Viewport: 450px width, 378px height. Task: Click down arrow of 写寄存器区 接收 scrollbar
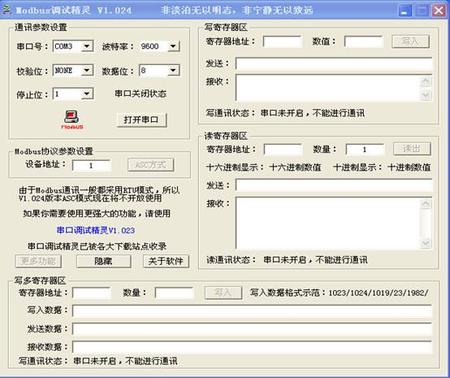coord(426,95)
